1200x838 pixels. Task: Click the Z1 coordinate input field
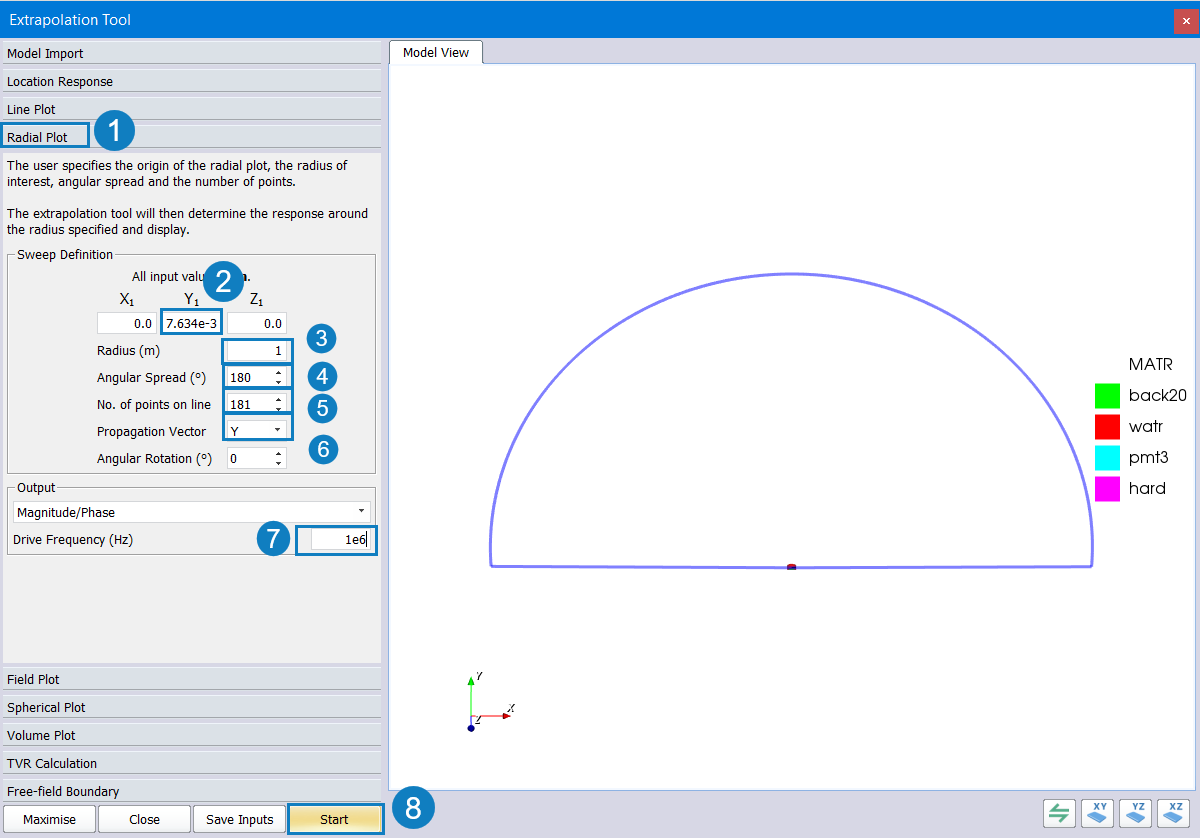click(x=257, y=324)
